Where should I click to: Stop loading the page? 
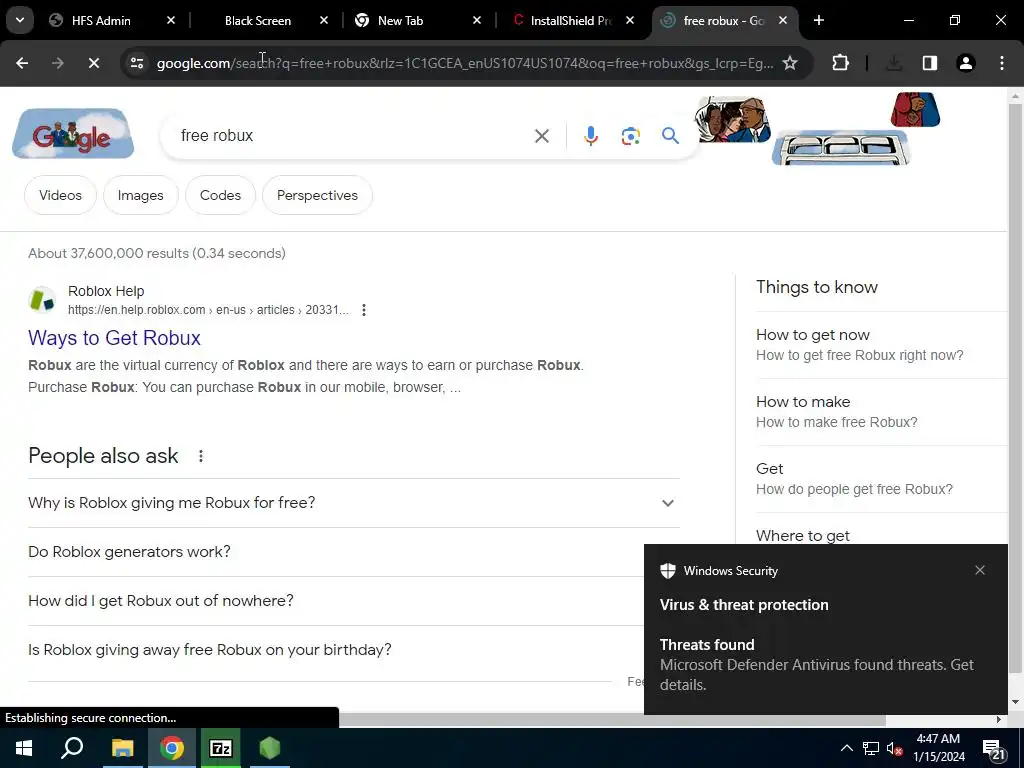(x=93, y=63)
